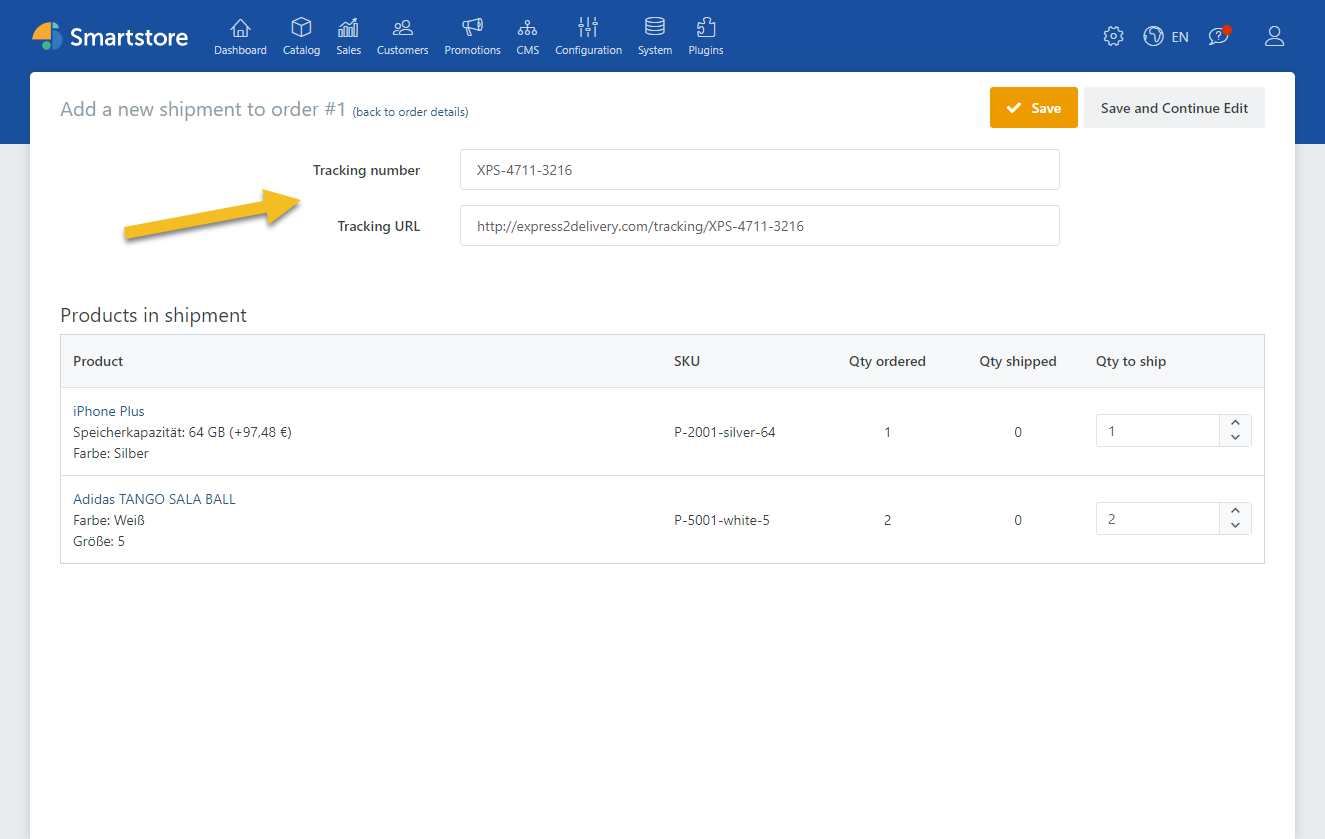1325x839 pixels.
Task: Open the Catalog box icon
Action: 301,29
